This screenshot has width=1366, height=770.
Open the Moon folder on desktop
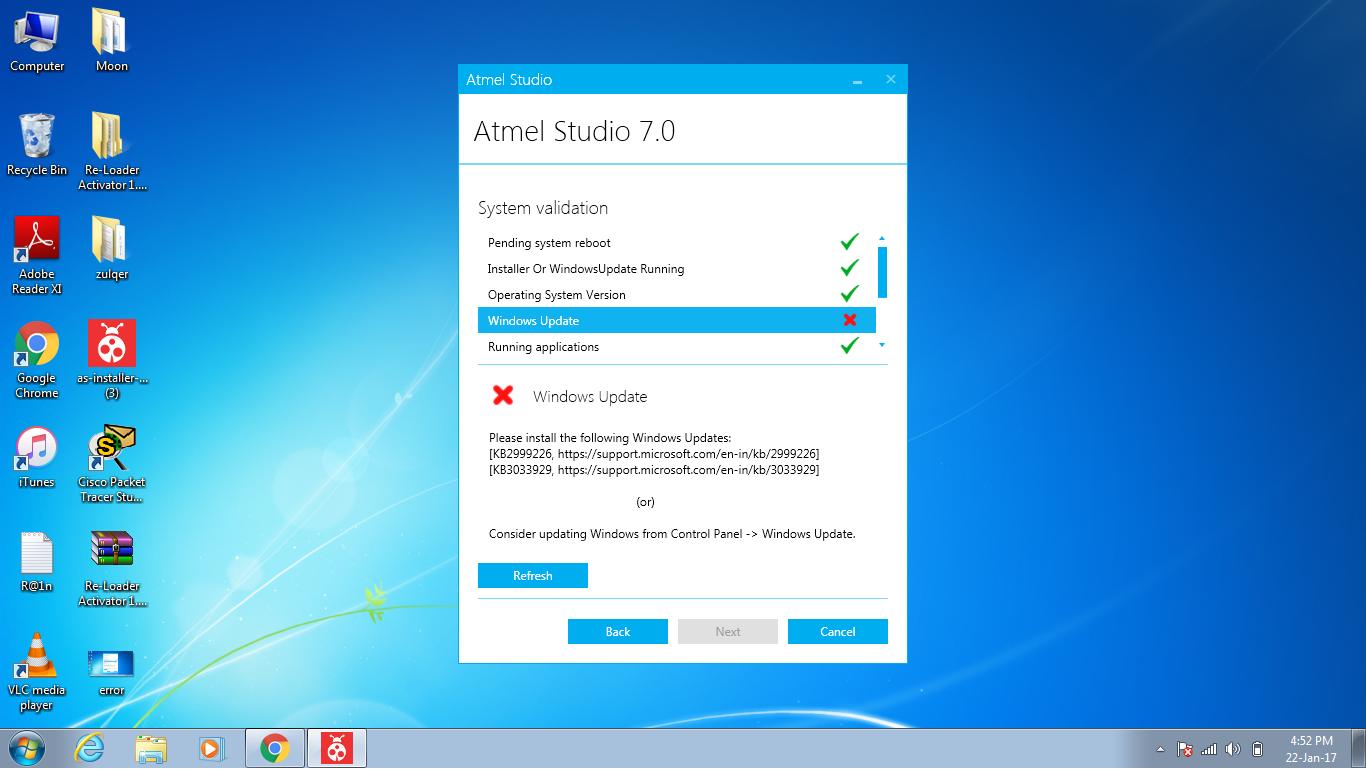coord(111,40)
